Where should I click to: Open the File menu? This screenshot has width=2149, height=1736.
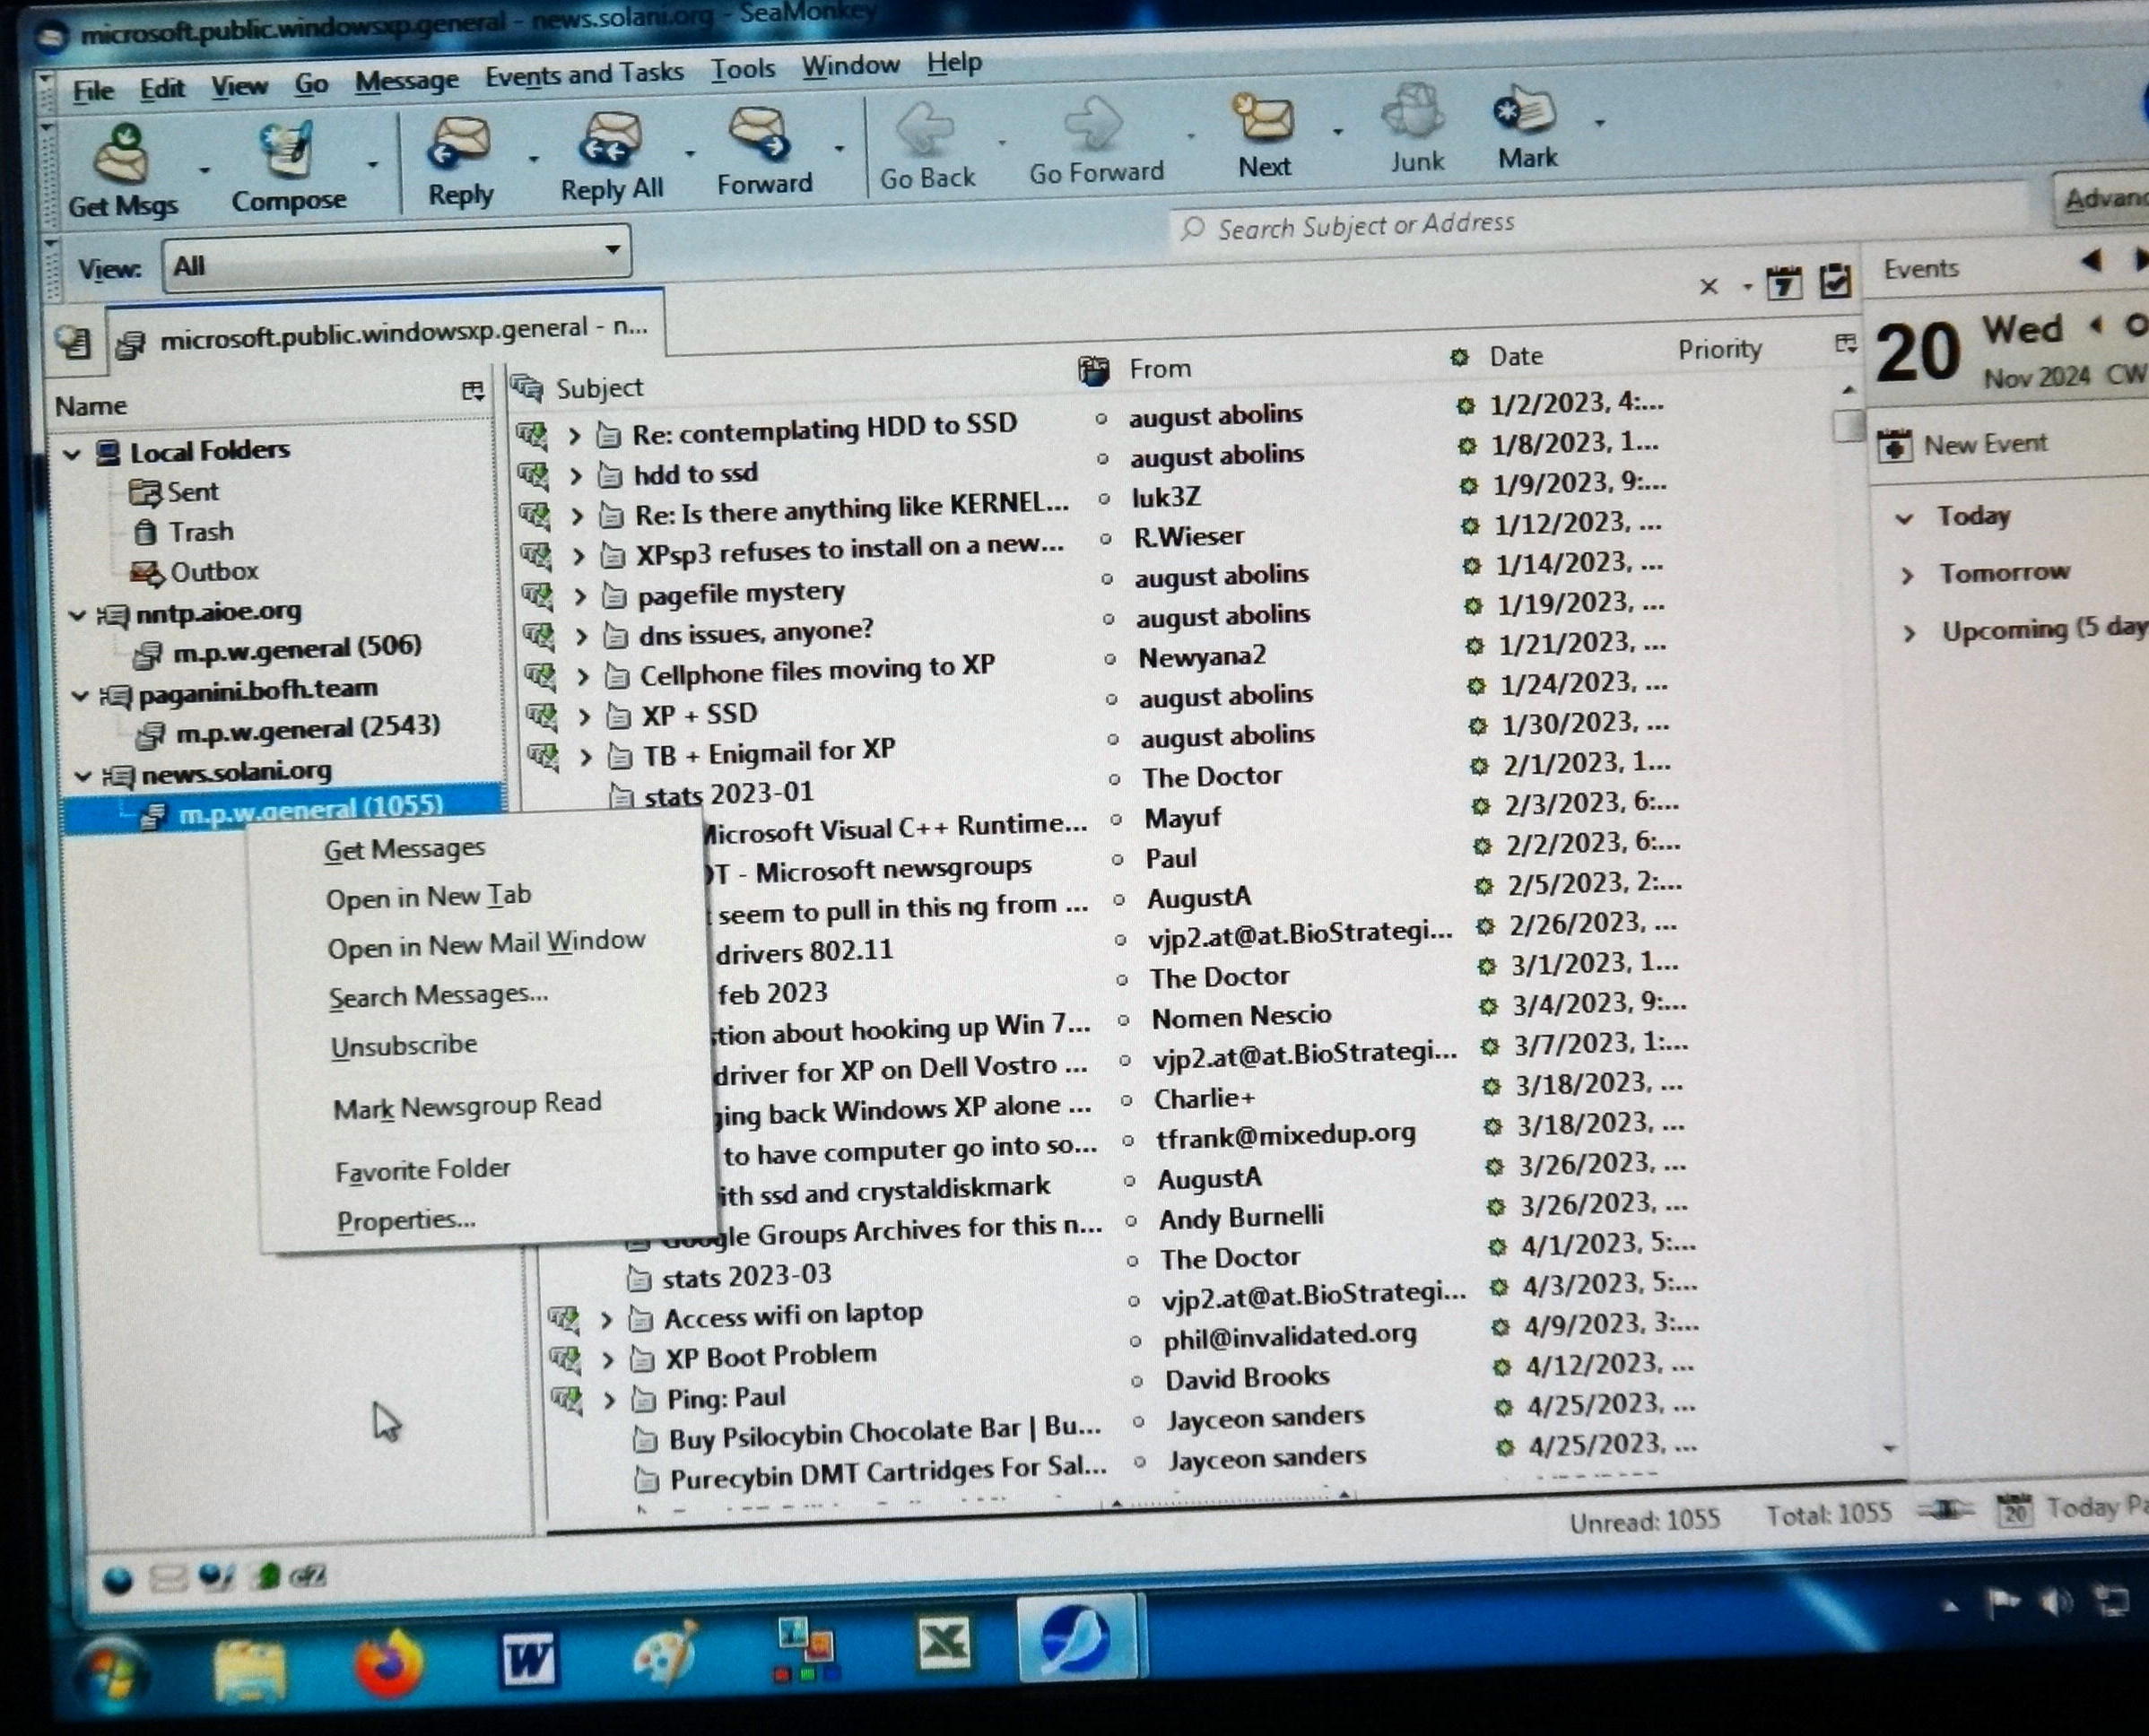[x=93, y=91]
